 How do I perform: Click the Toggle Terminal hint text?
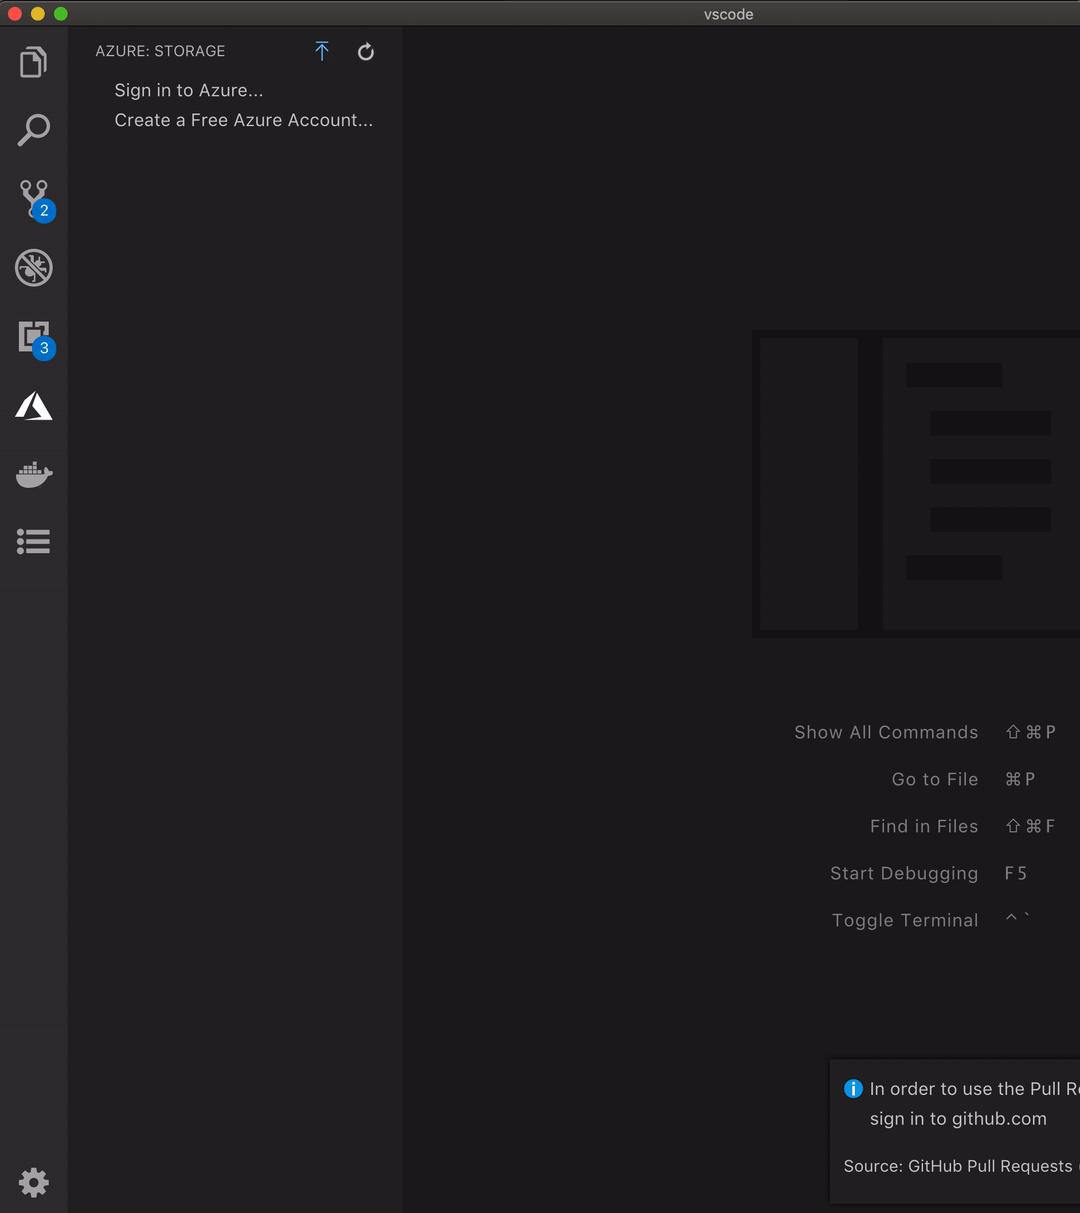[x=905, y=920]
